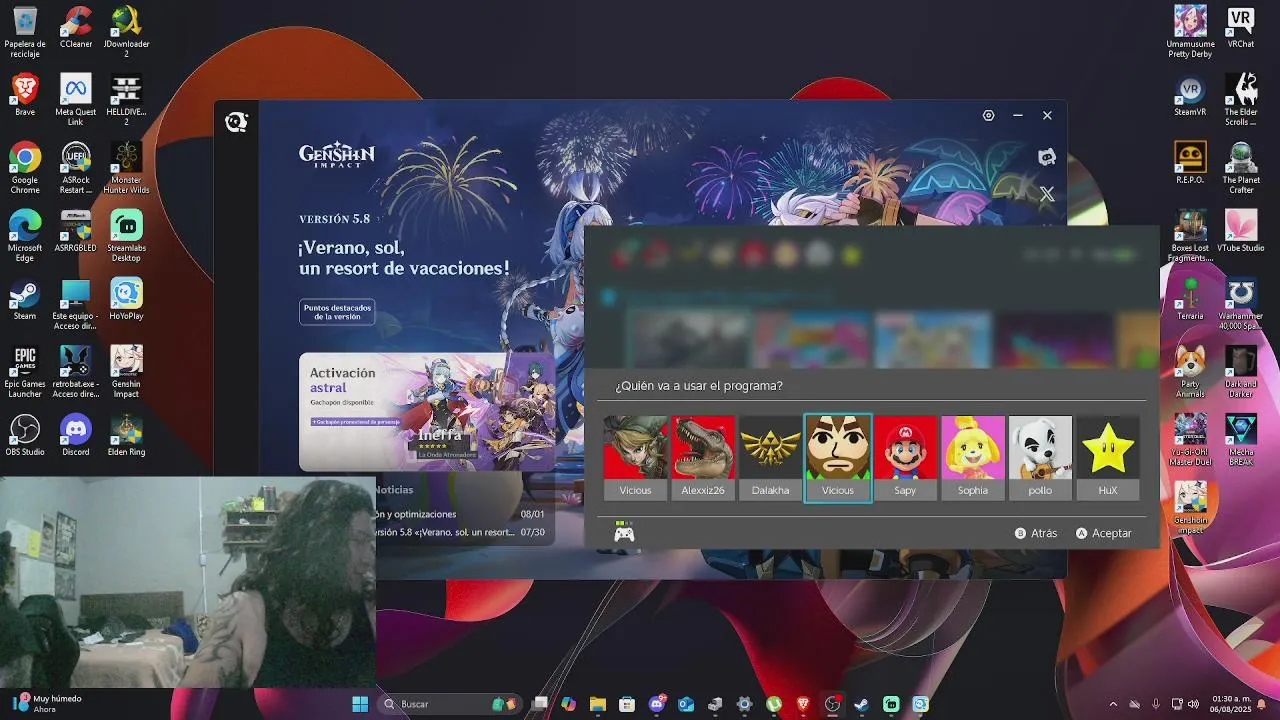Choose the Sophia Isabelle profile
Screen dimensions: 1280x720
tap(972, 458)
